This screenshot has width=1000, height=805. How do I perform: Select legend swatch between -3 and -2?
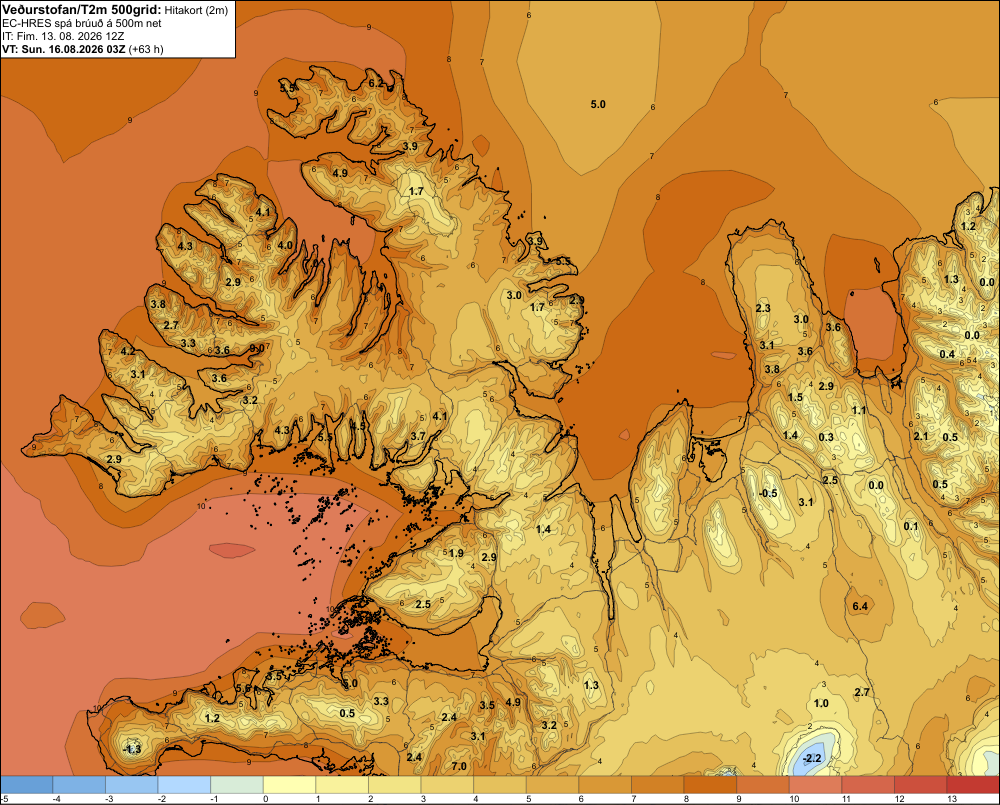[x=131, y=785]
